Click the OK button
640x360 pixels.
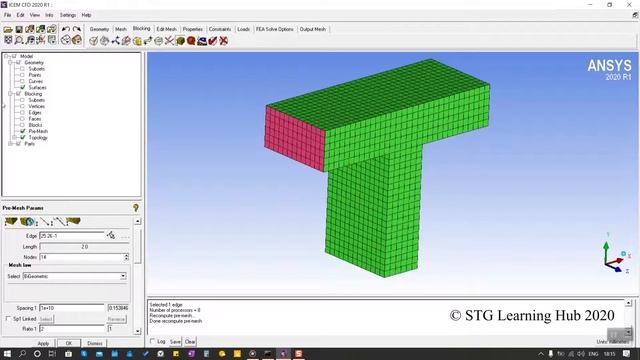point(69,343)
